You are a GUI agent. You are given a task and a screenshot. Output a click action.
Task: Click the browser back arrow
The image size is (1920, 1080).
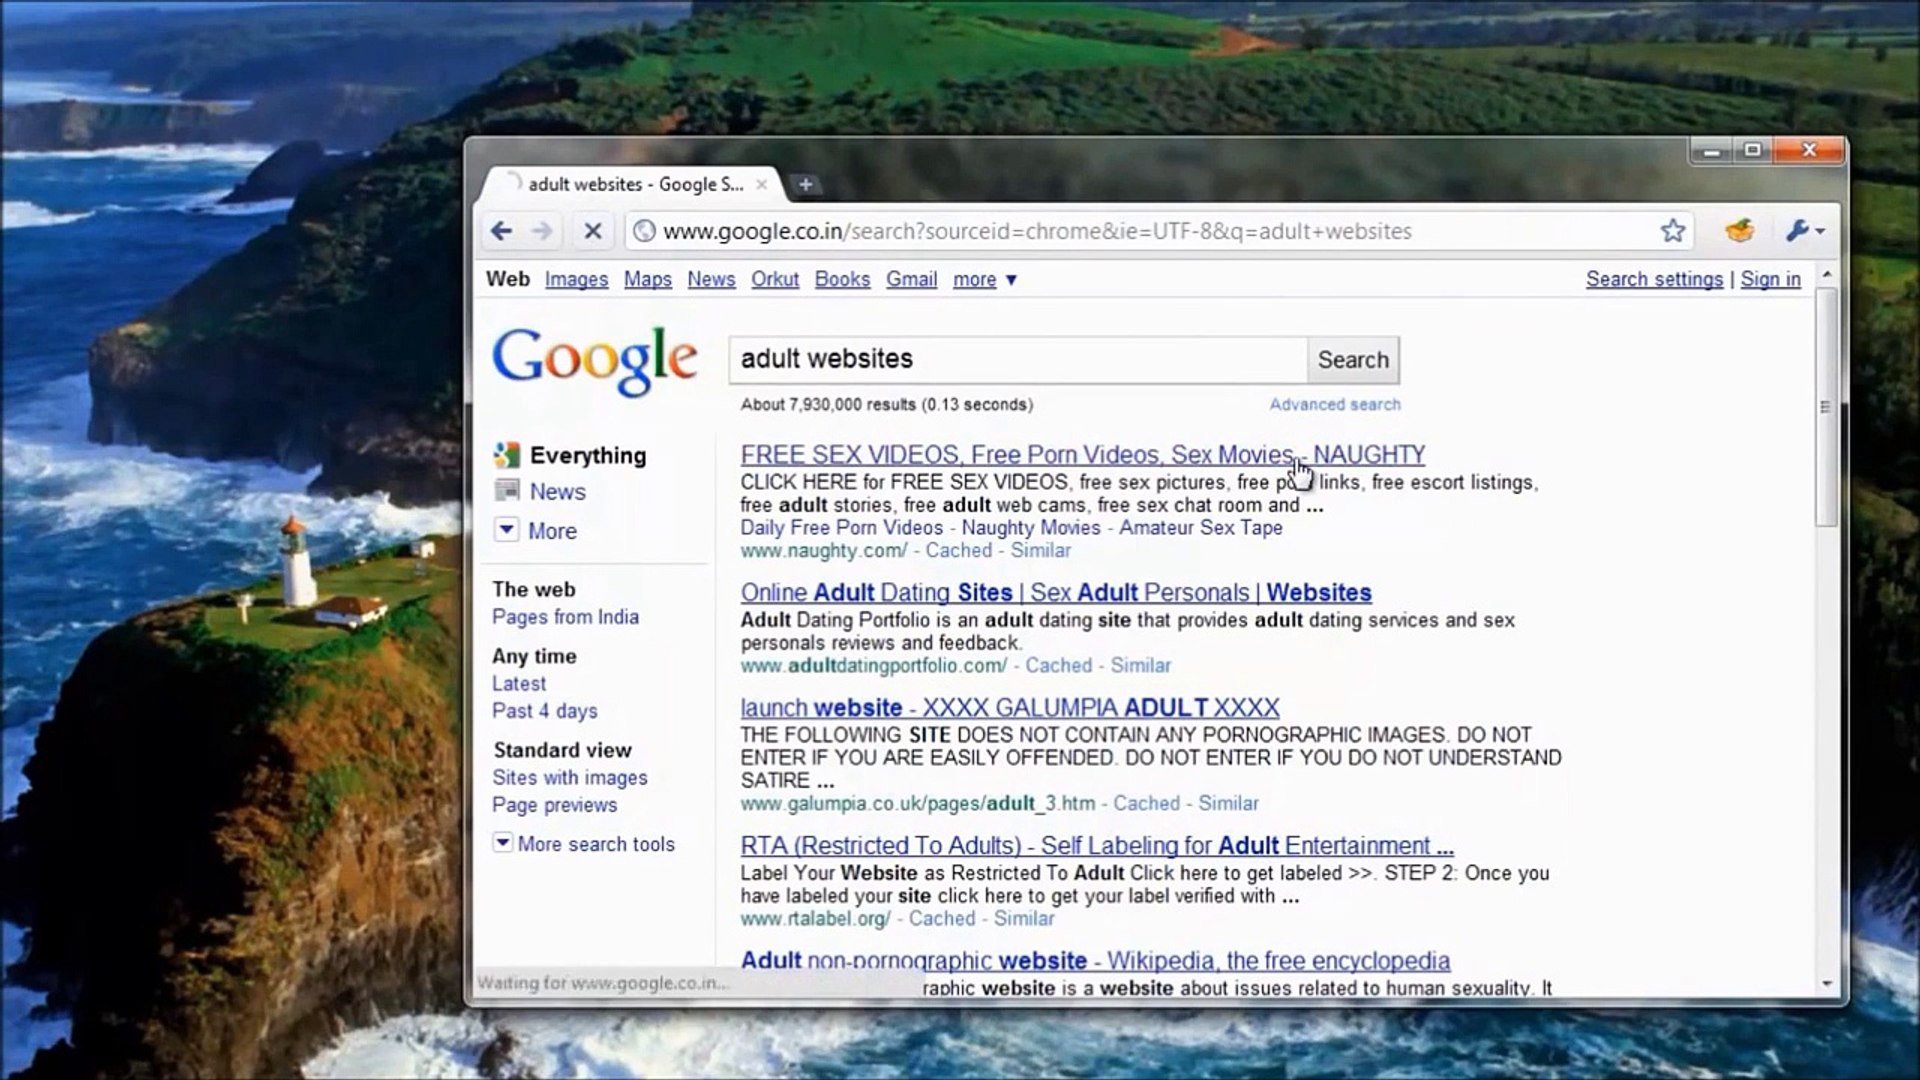tap(501, 231)
